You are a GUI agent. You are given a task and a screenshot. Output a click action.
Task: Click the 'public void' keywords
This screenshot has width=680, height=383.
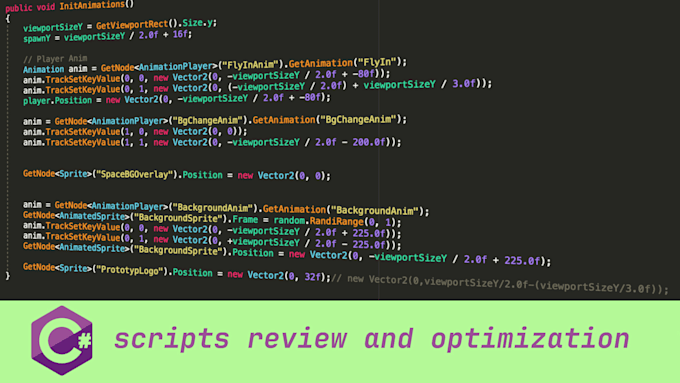[x=30, y=8]
